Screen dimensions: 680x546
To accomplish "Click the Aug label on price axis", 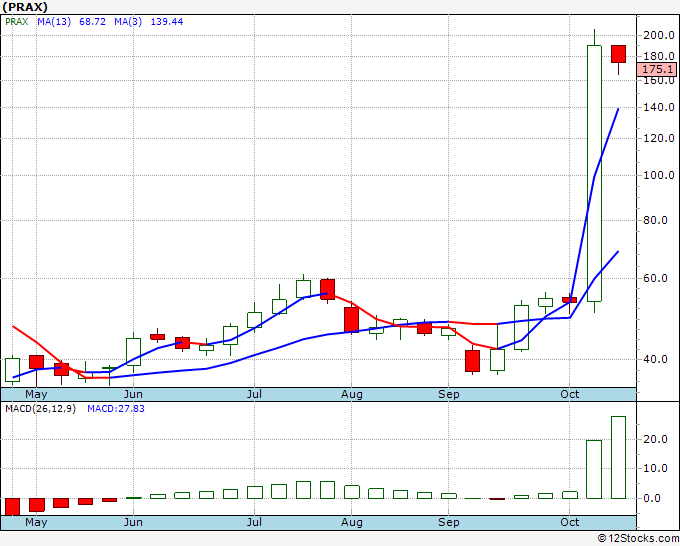I will pyautogui.click(x=351, y=394).
